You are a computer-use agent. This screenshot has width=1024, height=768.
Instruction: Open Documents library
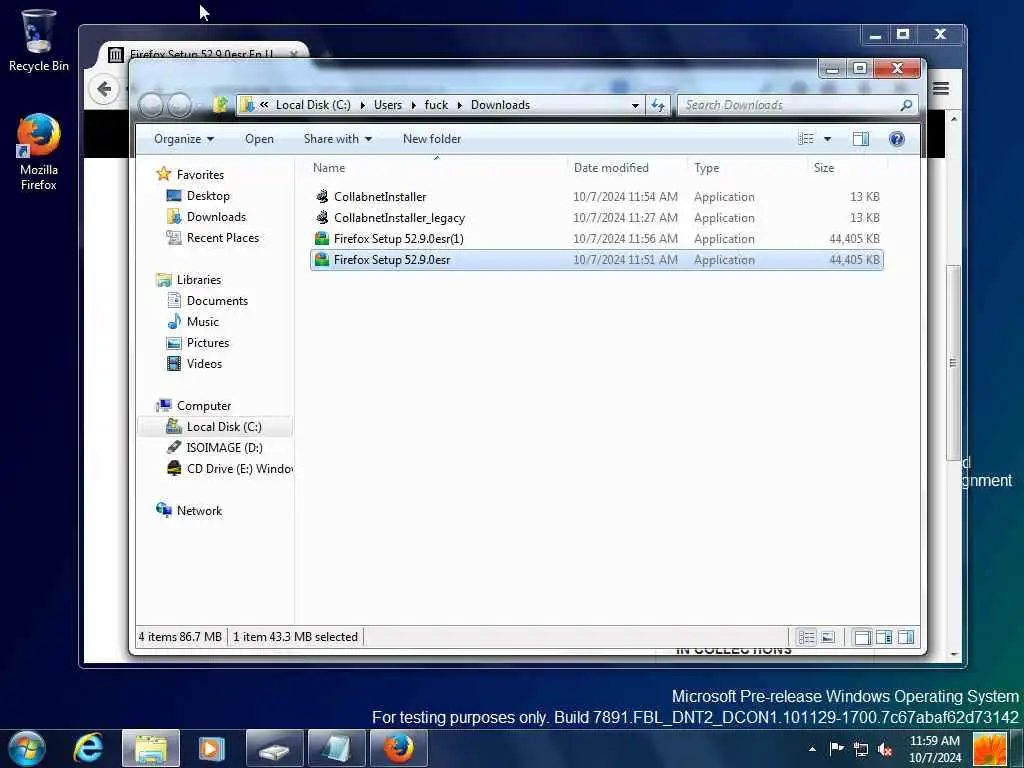coord(217,300)
